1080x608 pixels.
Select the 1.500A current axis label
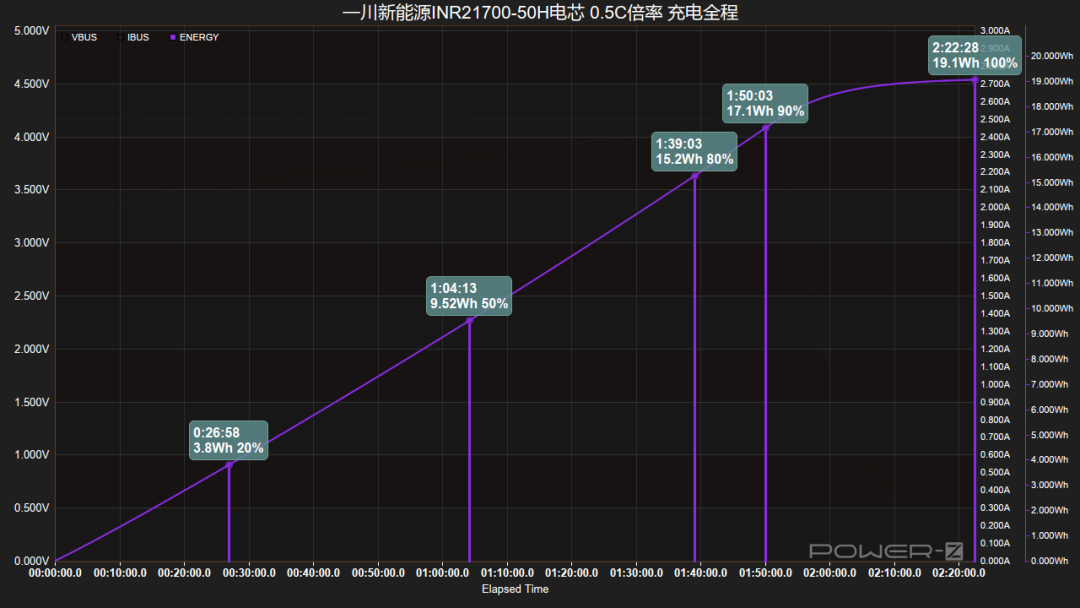995,296
